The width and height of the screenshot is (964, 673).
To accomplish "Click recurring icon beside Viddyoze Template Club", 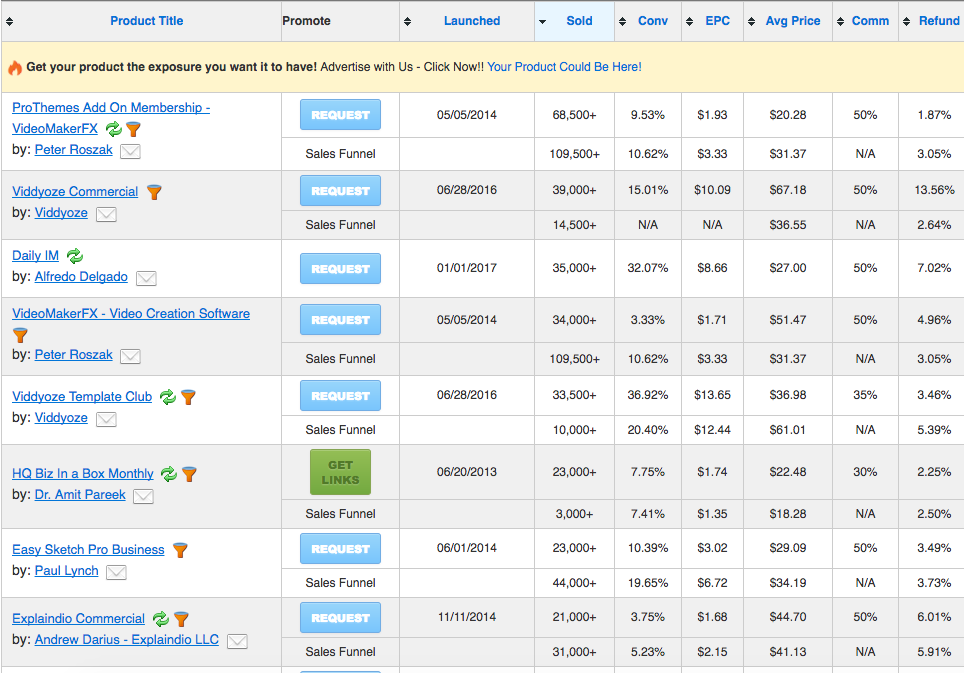I will [x=168, y=398].
